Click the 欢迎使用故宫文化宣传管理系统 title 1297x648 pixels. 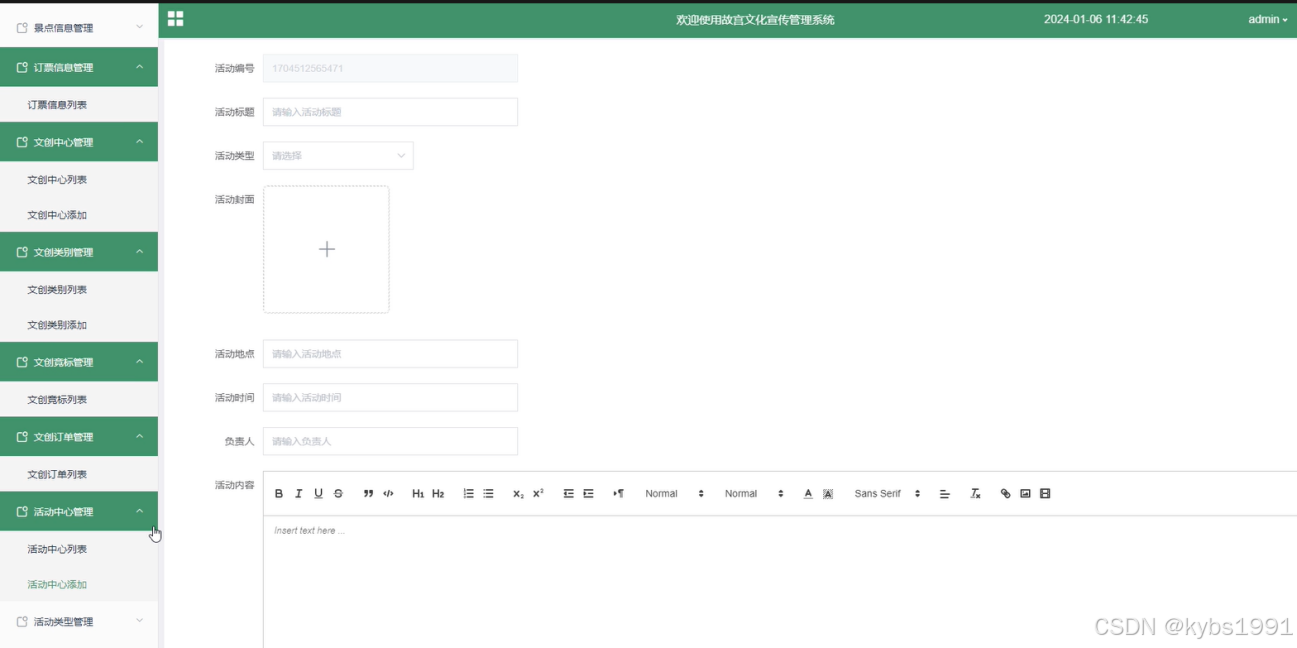(755, 19)
